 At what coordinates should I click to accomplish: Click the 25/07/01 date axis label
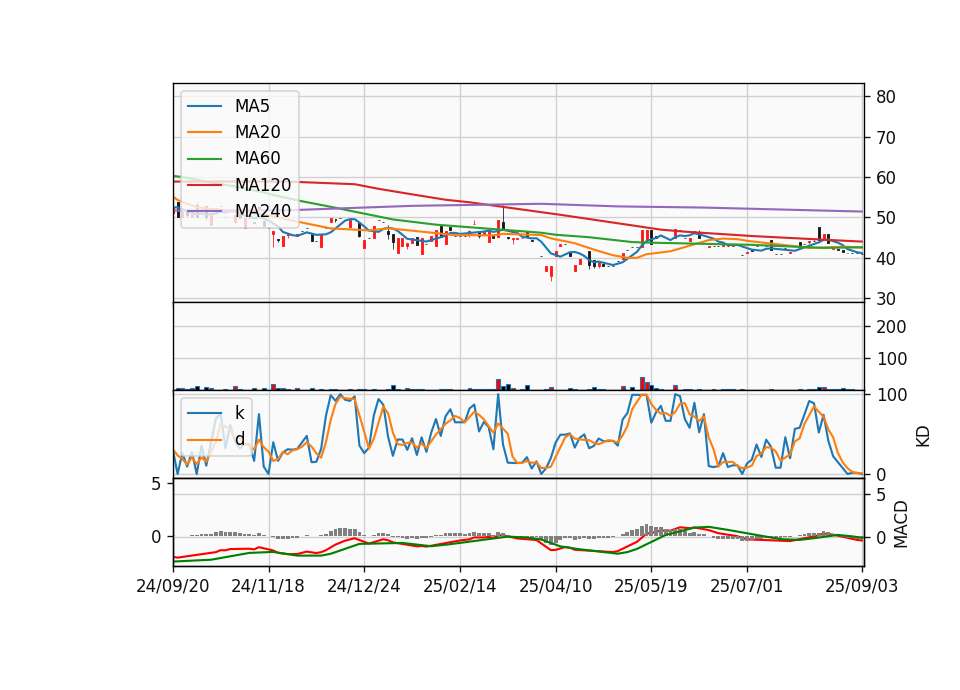(746, 586)
